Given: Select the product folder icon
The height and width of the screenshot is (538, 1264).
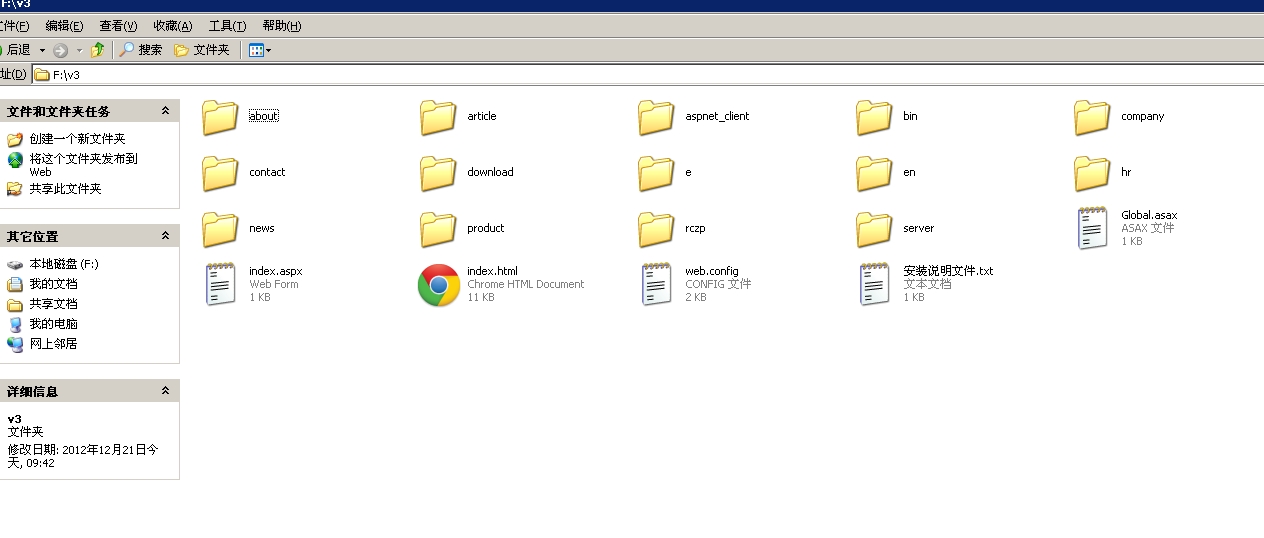Looking at the screenshot, I should (438, 229).
